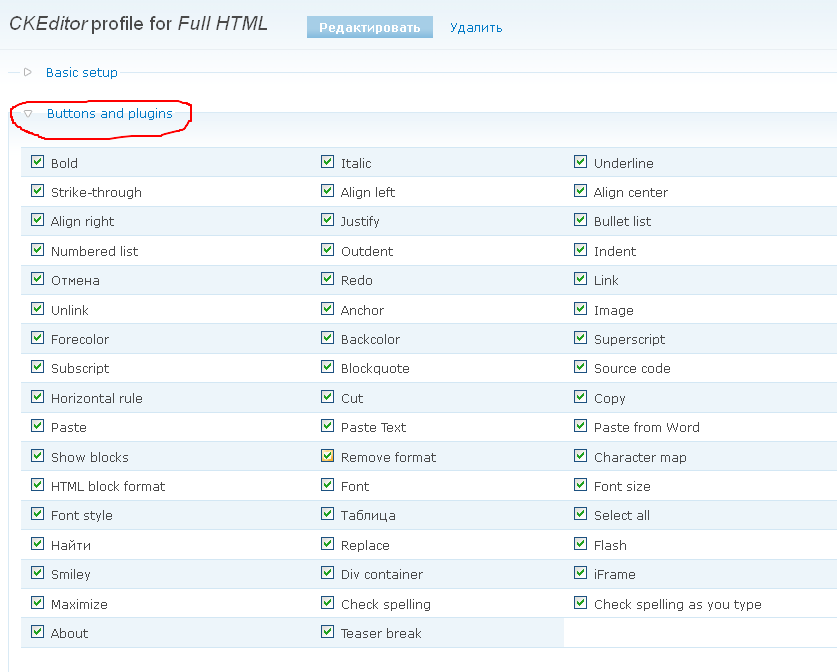Screen dimensions: 837x672
Task: Open the Basic setup link
Action: coord(82,73)
